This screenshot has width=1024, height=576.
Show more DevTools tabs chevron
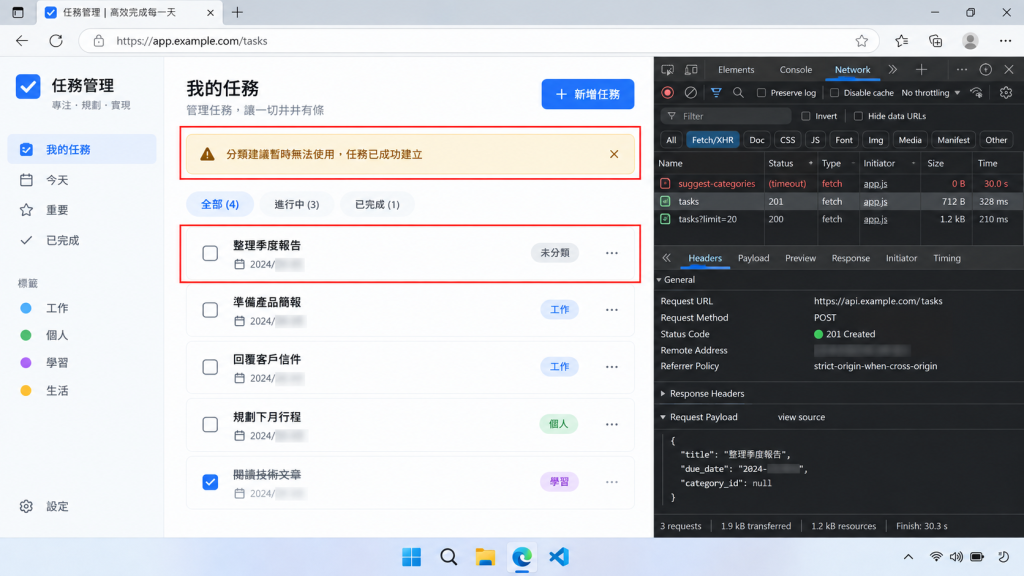point(893,70)
